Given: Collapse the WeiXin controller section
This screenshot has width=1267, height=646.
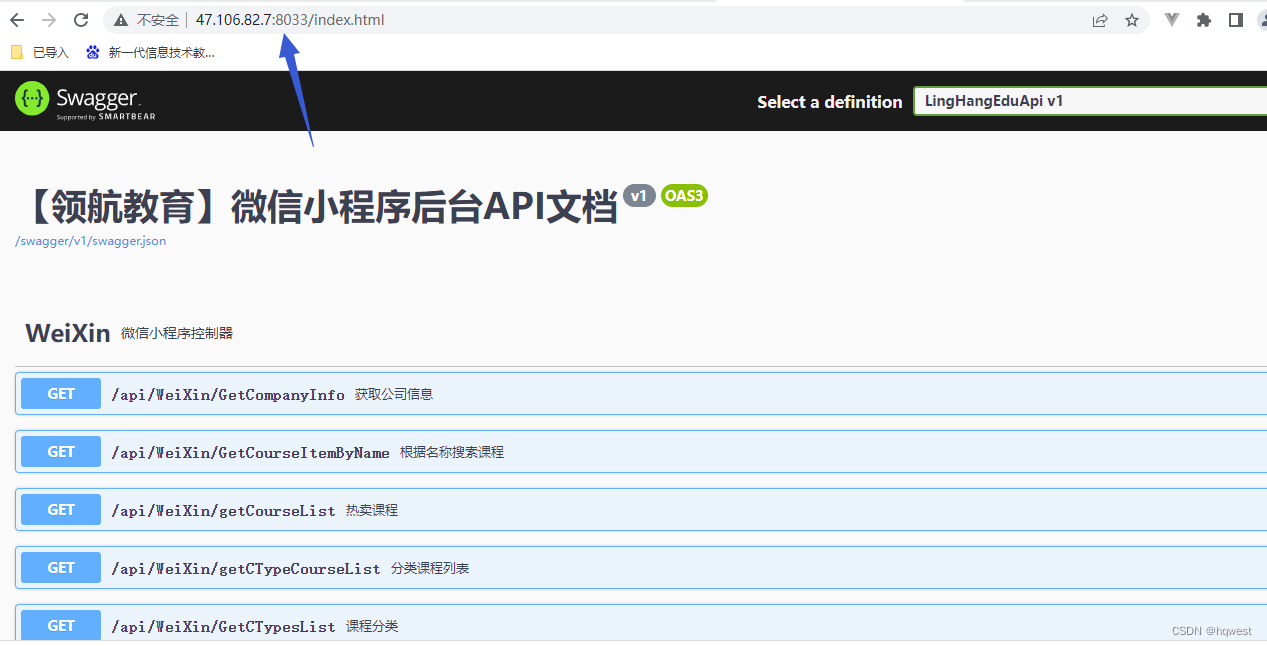Looking at the screenshot, I should tap(68, 333).
